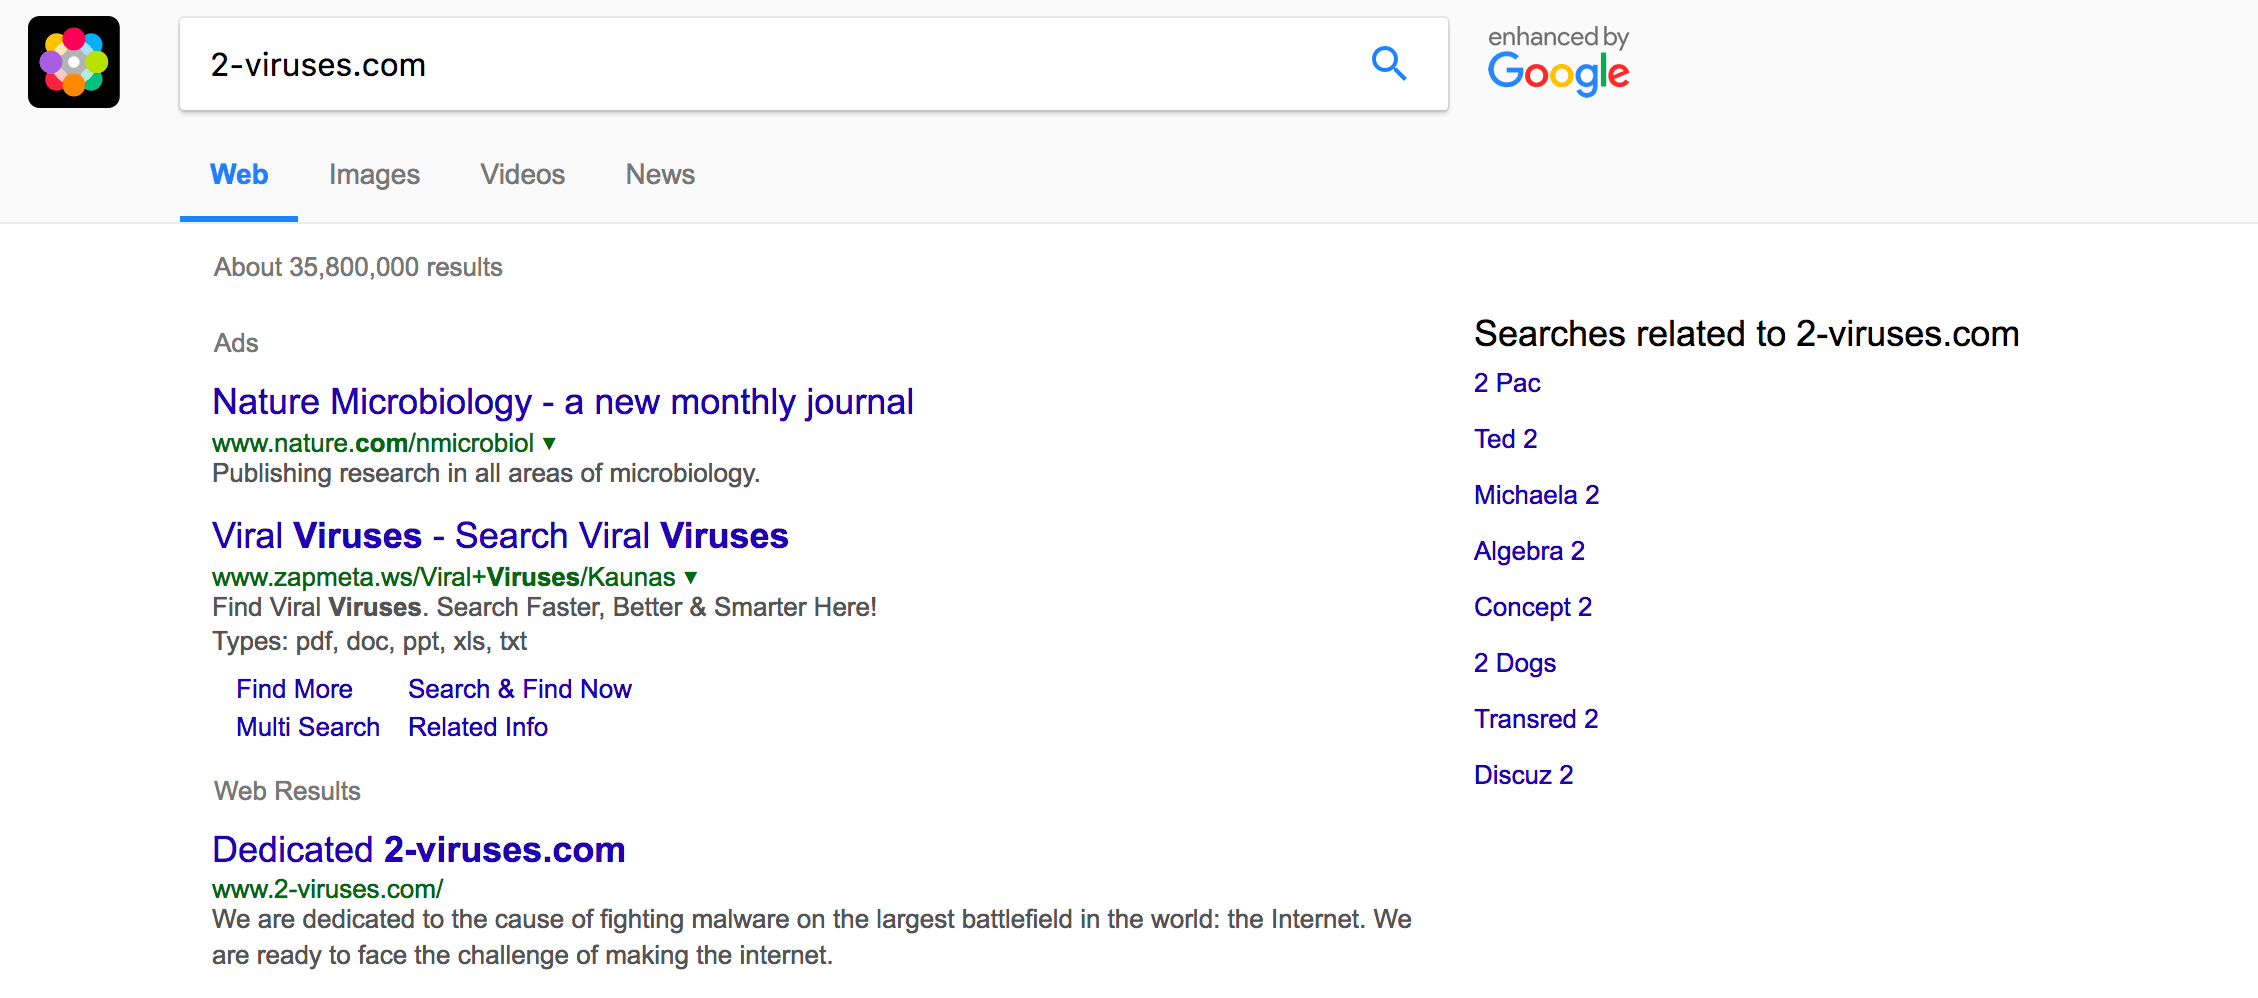Open the Nature Microbiology ad link

(x=562, y=402)
